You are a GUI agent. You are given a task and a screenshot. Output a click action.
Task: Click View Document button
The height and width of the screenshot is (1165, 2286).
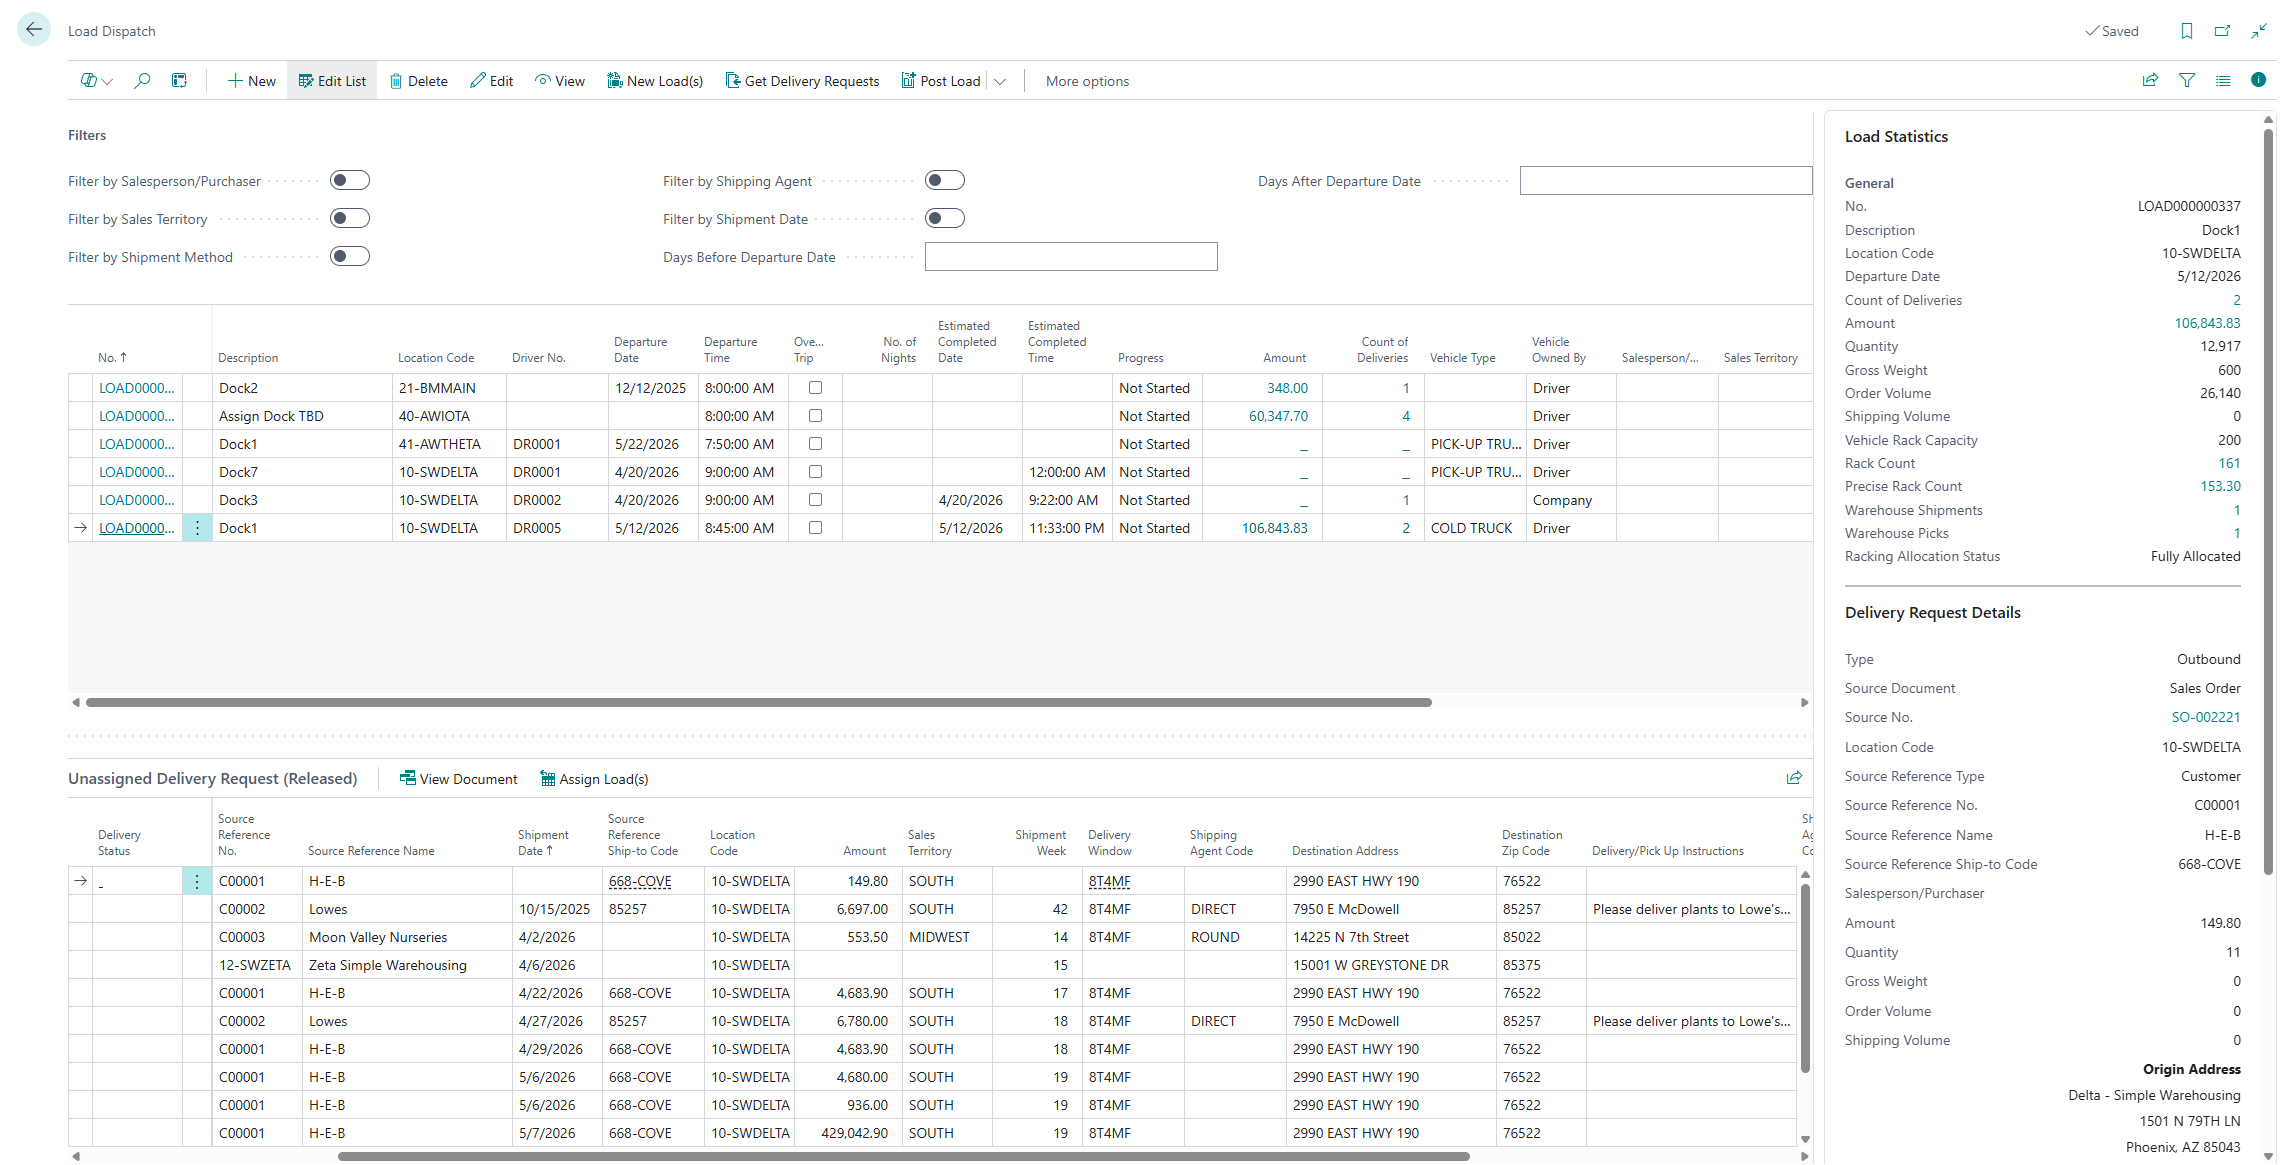pyautogui.click(x=458, y=778)
